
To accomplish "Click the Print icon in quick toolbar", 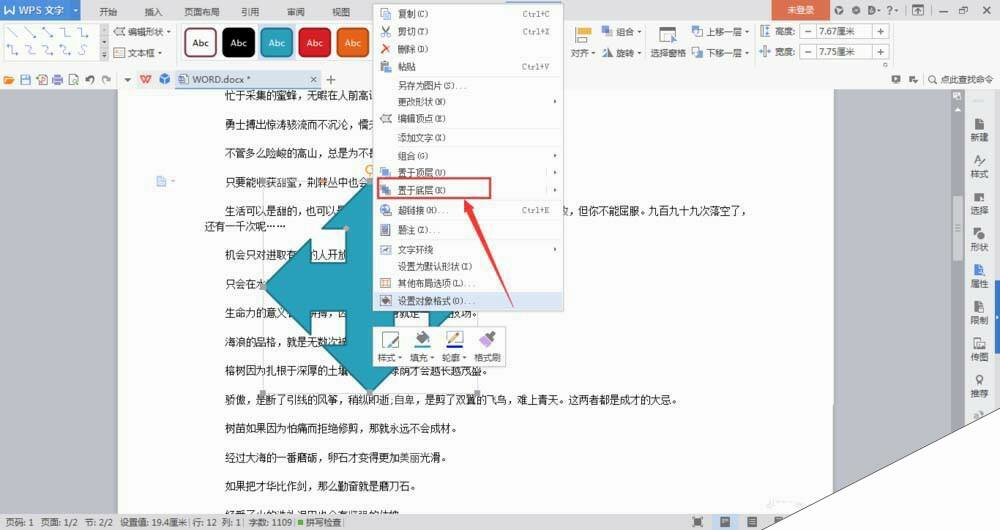I will 57,80.
